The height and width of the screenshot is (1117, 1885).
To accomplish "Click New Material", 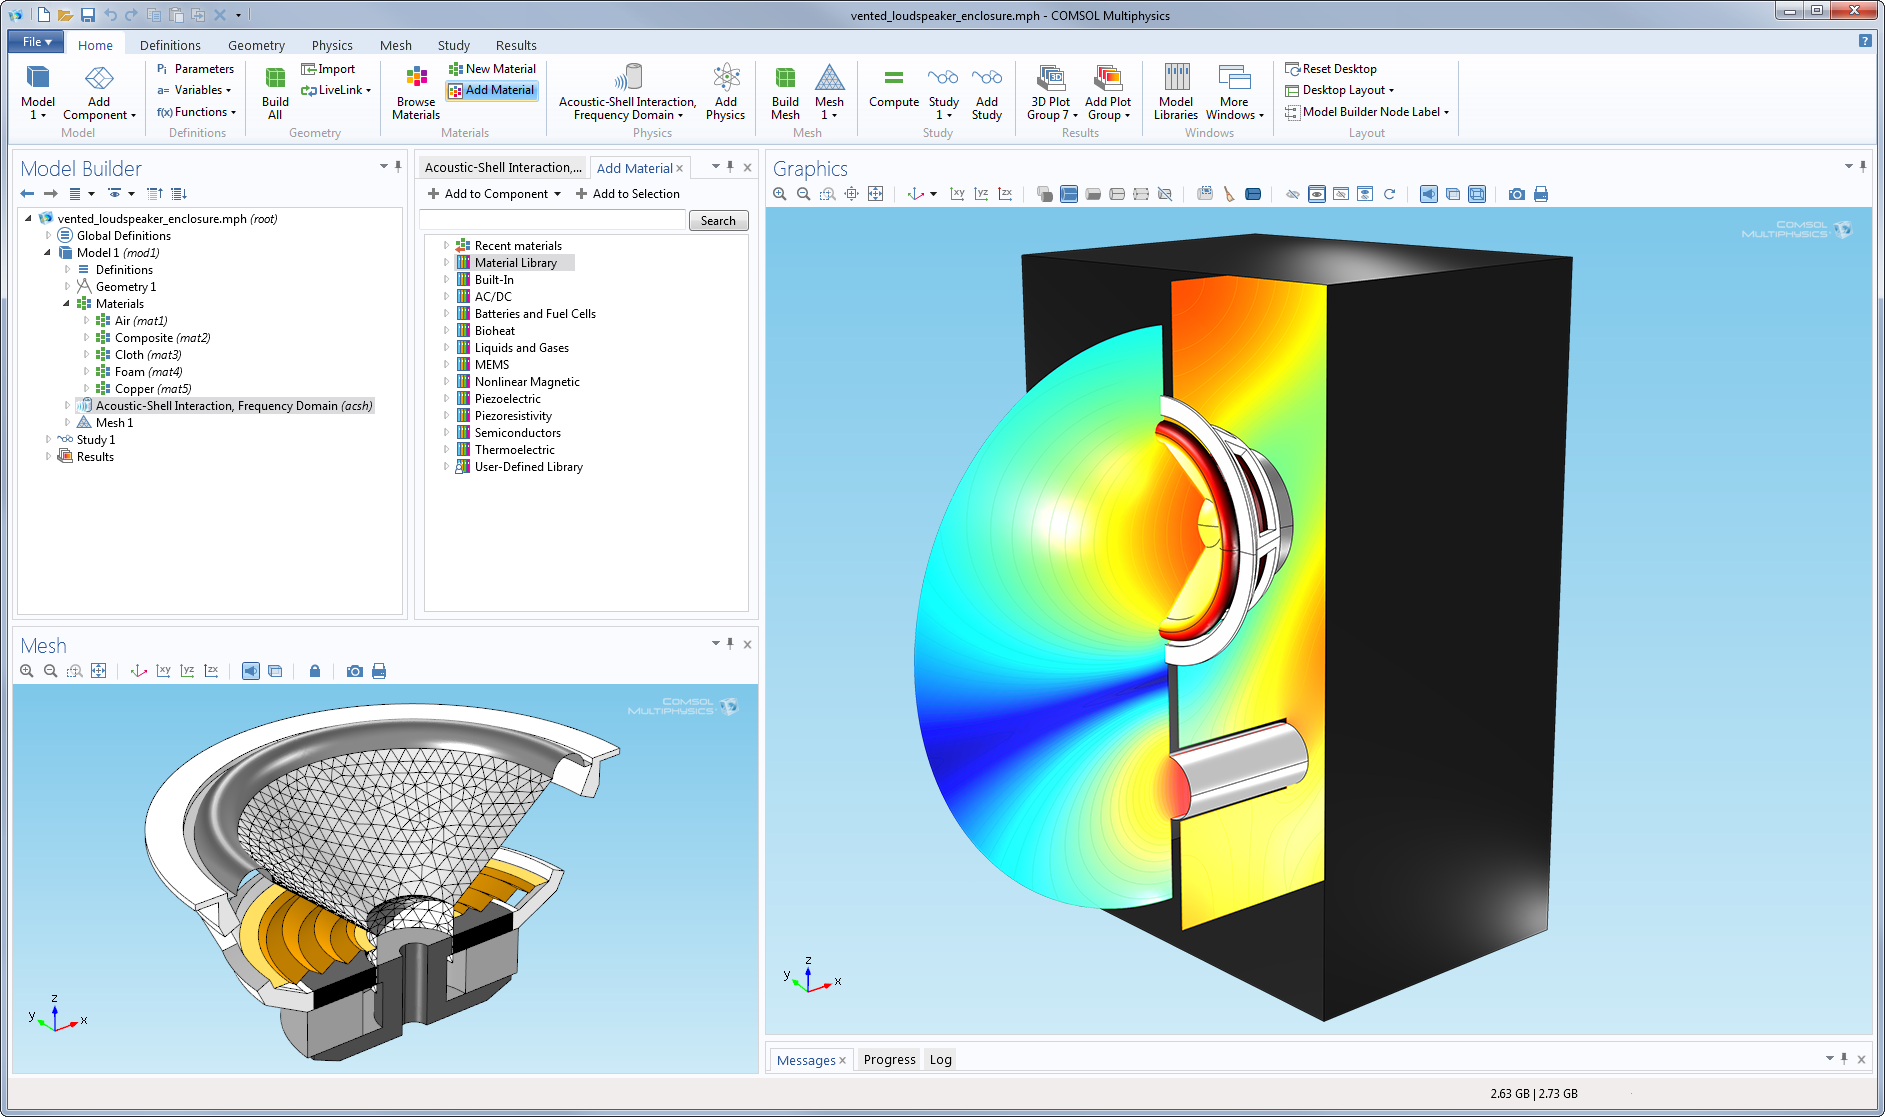I will [x=492, y=69].
